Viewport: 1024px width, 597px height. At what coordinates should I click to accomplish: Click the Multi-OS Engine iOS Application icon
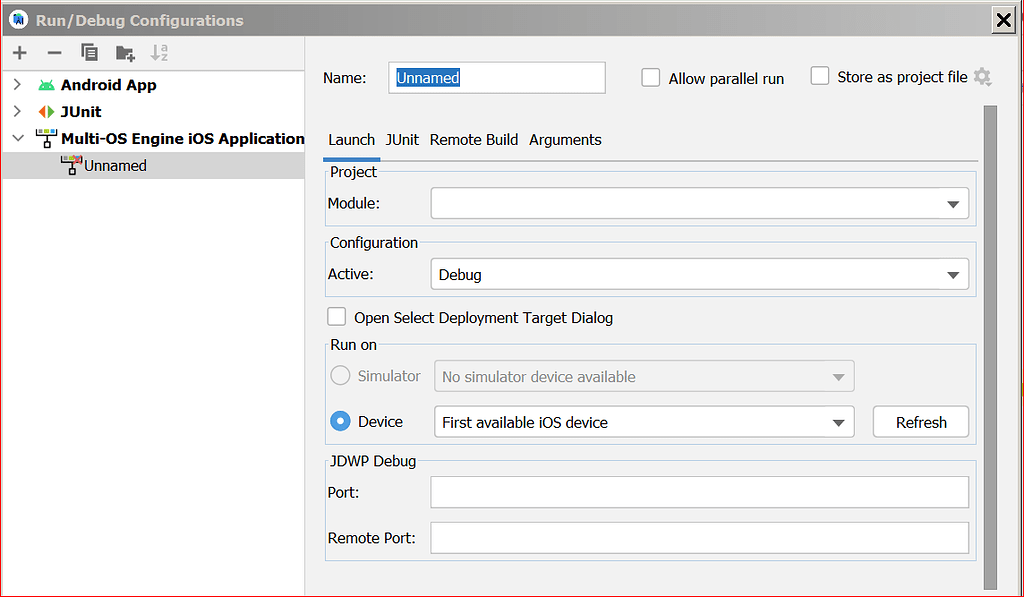tap(46, 138)
